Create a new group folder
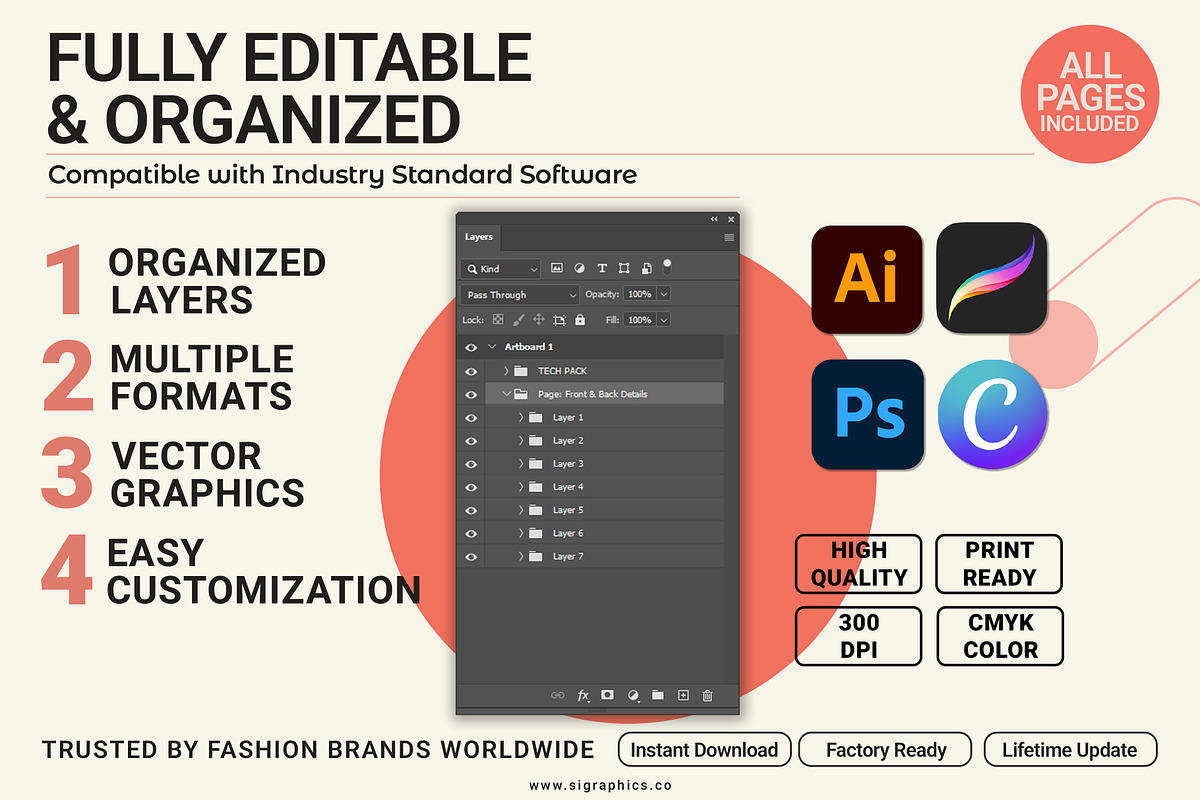Screen dimensions: 1200x800 tap(658, 695)
